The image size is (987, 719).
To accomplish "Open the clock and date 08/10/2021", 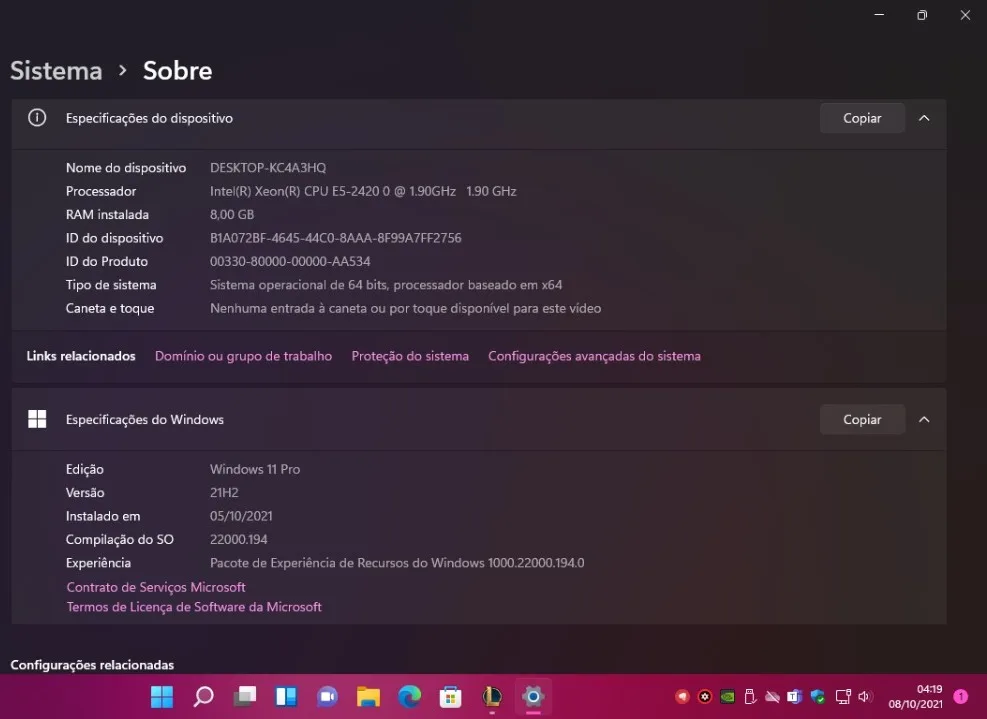I will pyautogui.click(x=915, y=696).
